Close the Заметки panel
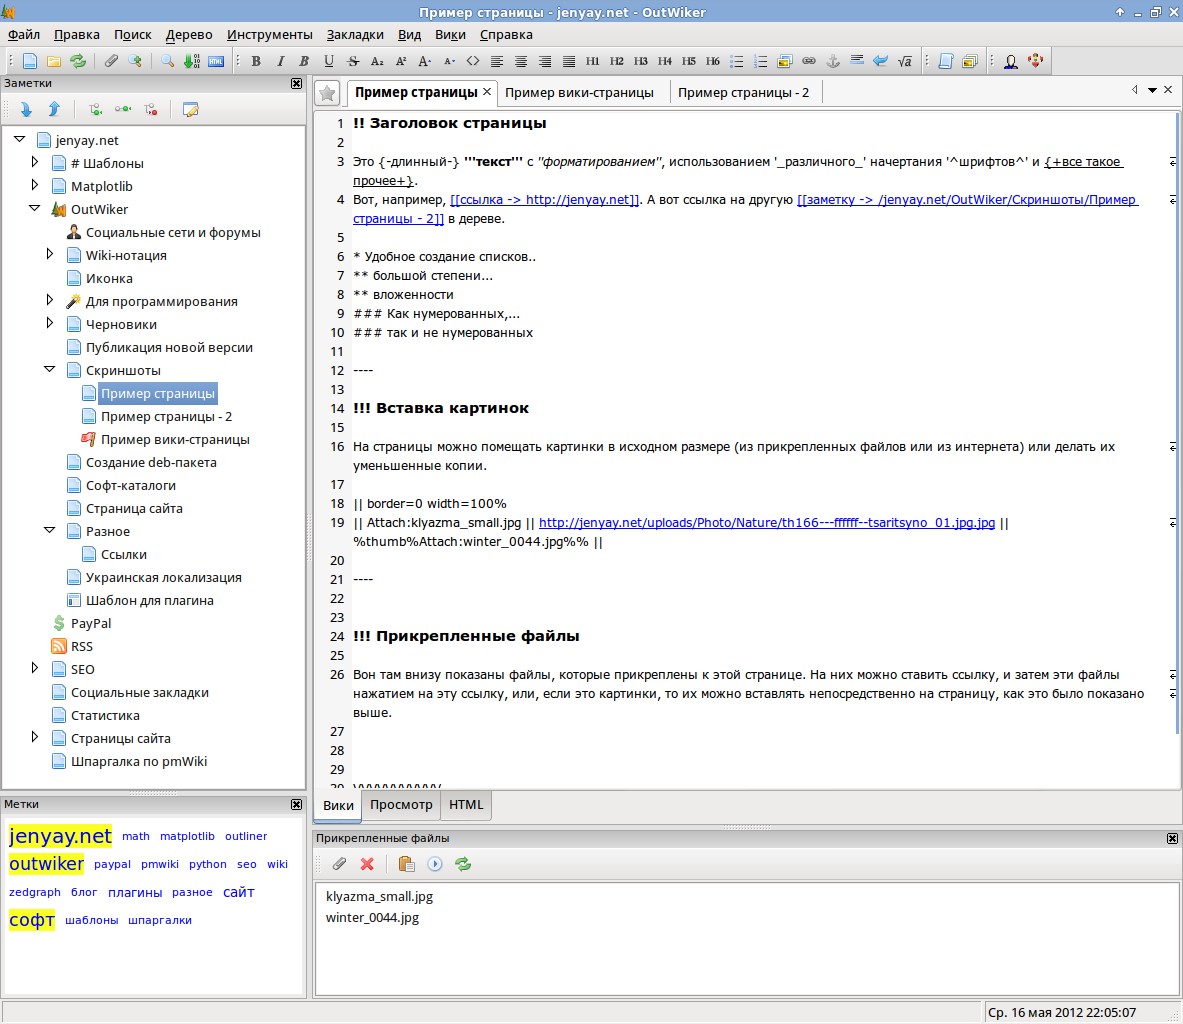This screenshot has height=1024, width=1183. pos(296,84)
